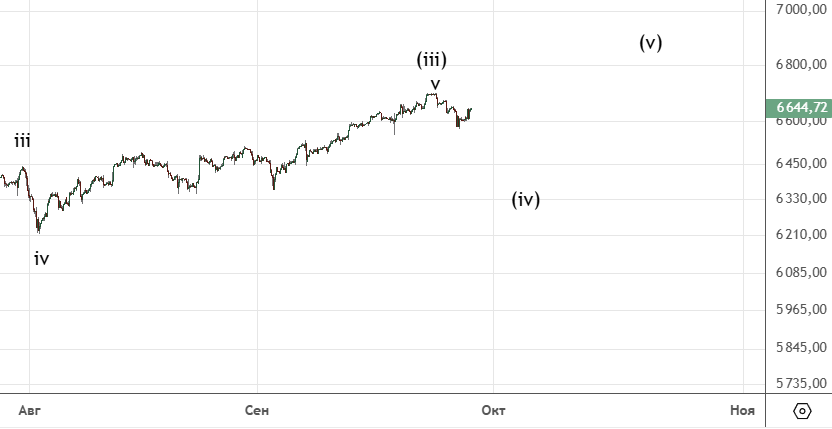832x429 pixels.
Task: Click the 6450,00 price scale label
Action: pyautogui.click(x=802, y=163)
